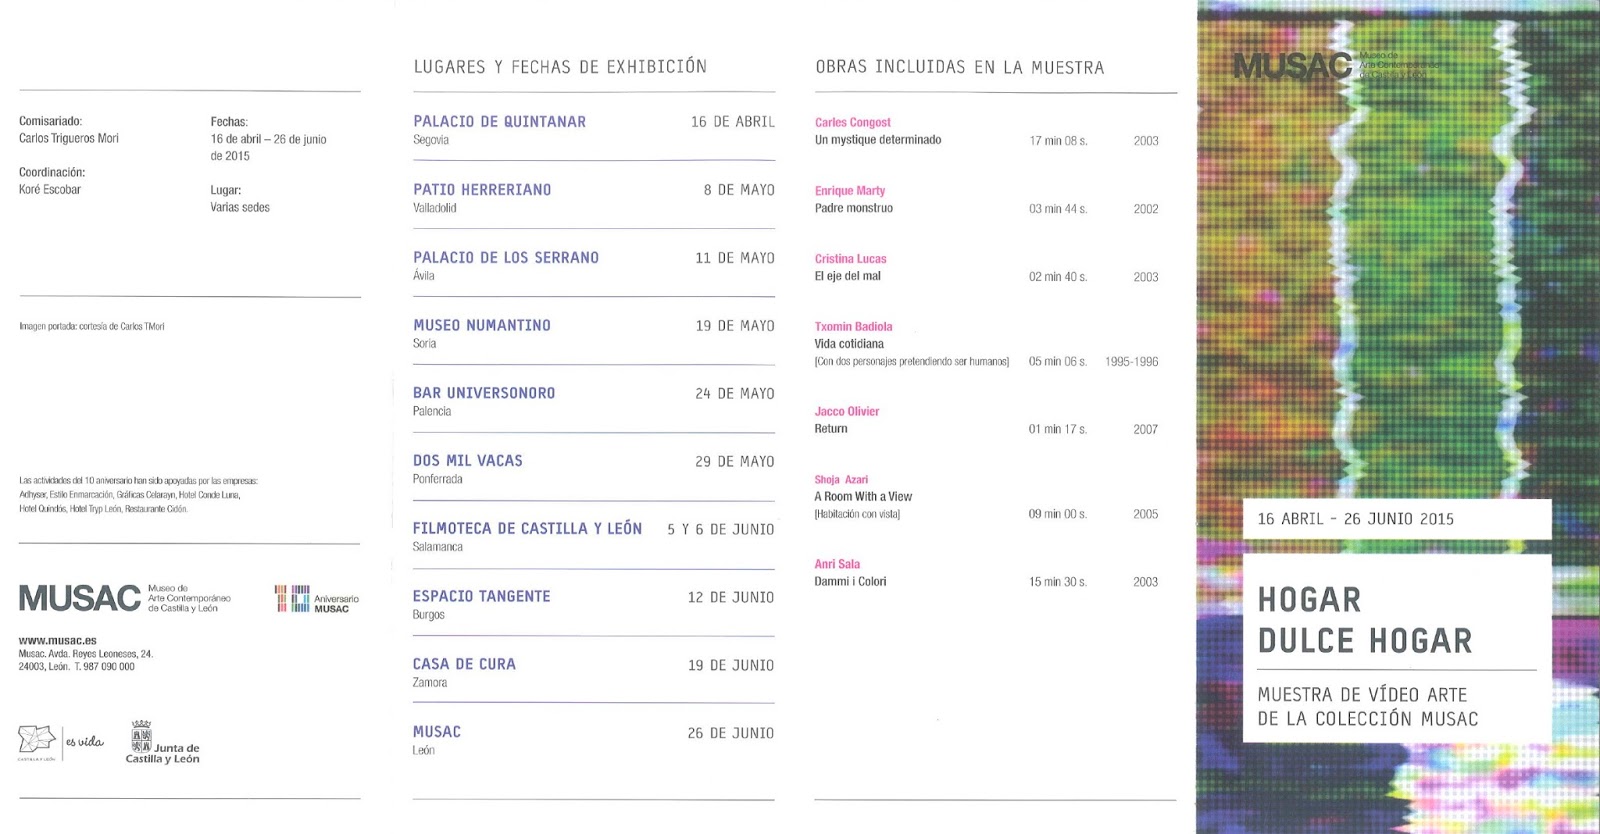Screen dimensions: 1600x834
Task: Select the Palacio de Quintanar venue heading
Action: click(499, 121)
